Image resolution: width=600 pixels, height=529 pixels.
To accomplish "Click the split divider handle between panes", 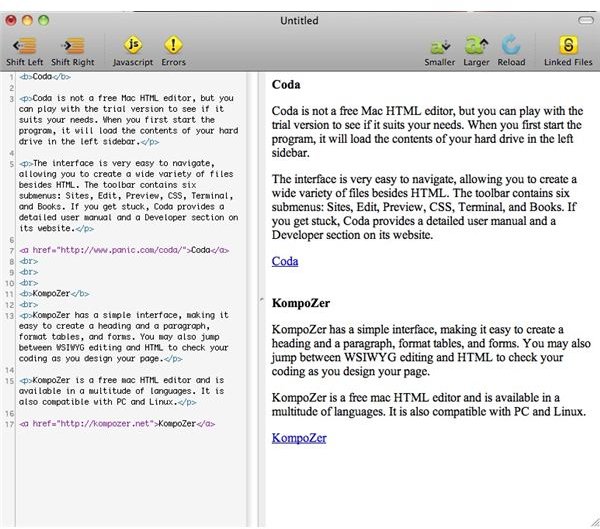I will pyautogui.click(x=262, y=300).
